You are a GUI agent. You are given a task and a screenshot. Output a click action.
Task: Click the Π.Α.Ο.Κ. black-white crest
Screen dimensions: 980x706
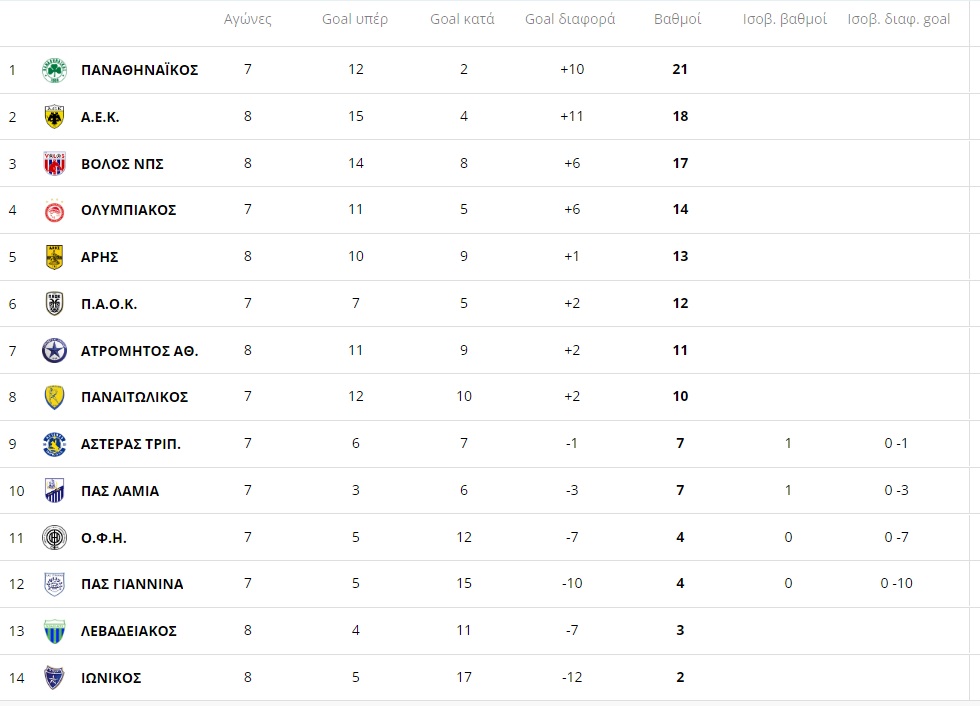pos(54,304)
